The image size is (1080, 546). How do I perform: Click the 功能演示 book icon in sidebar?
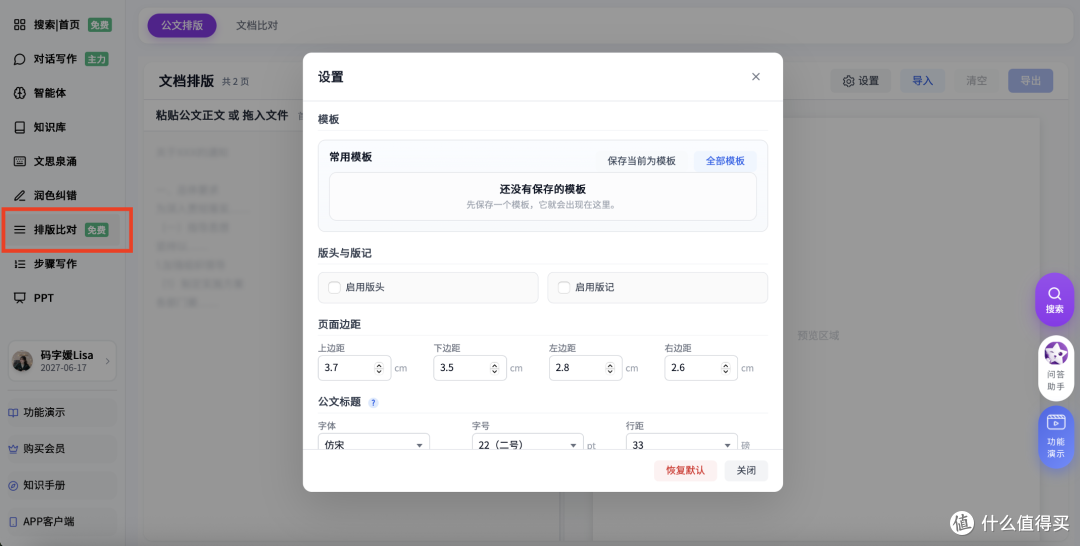pos(13,412)
